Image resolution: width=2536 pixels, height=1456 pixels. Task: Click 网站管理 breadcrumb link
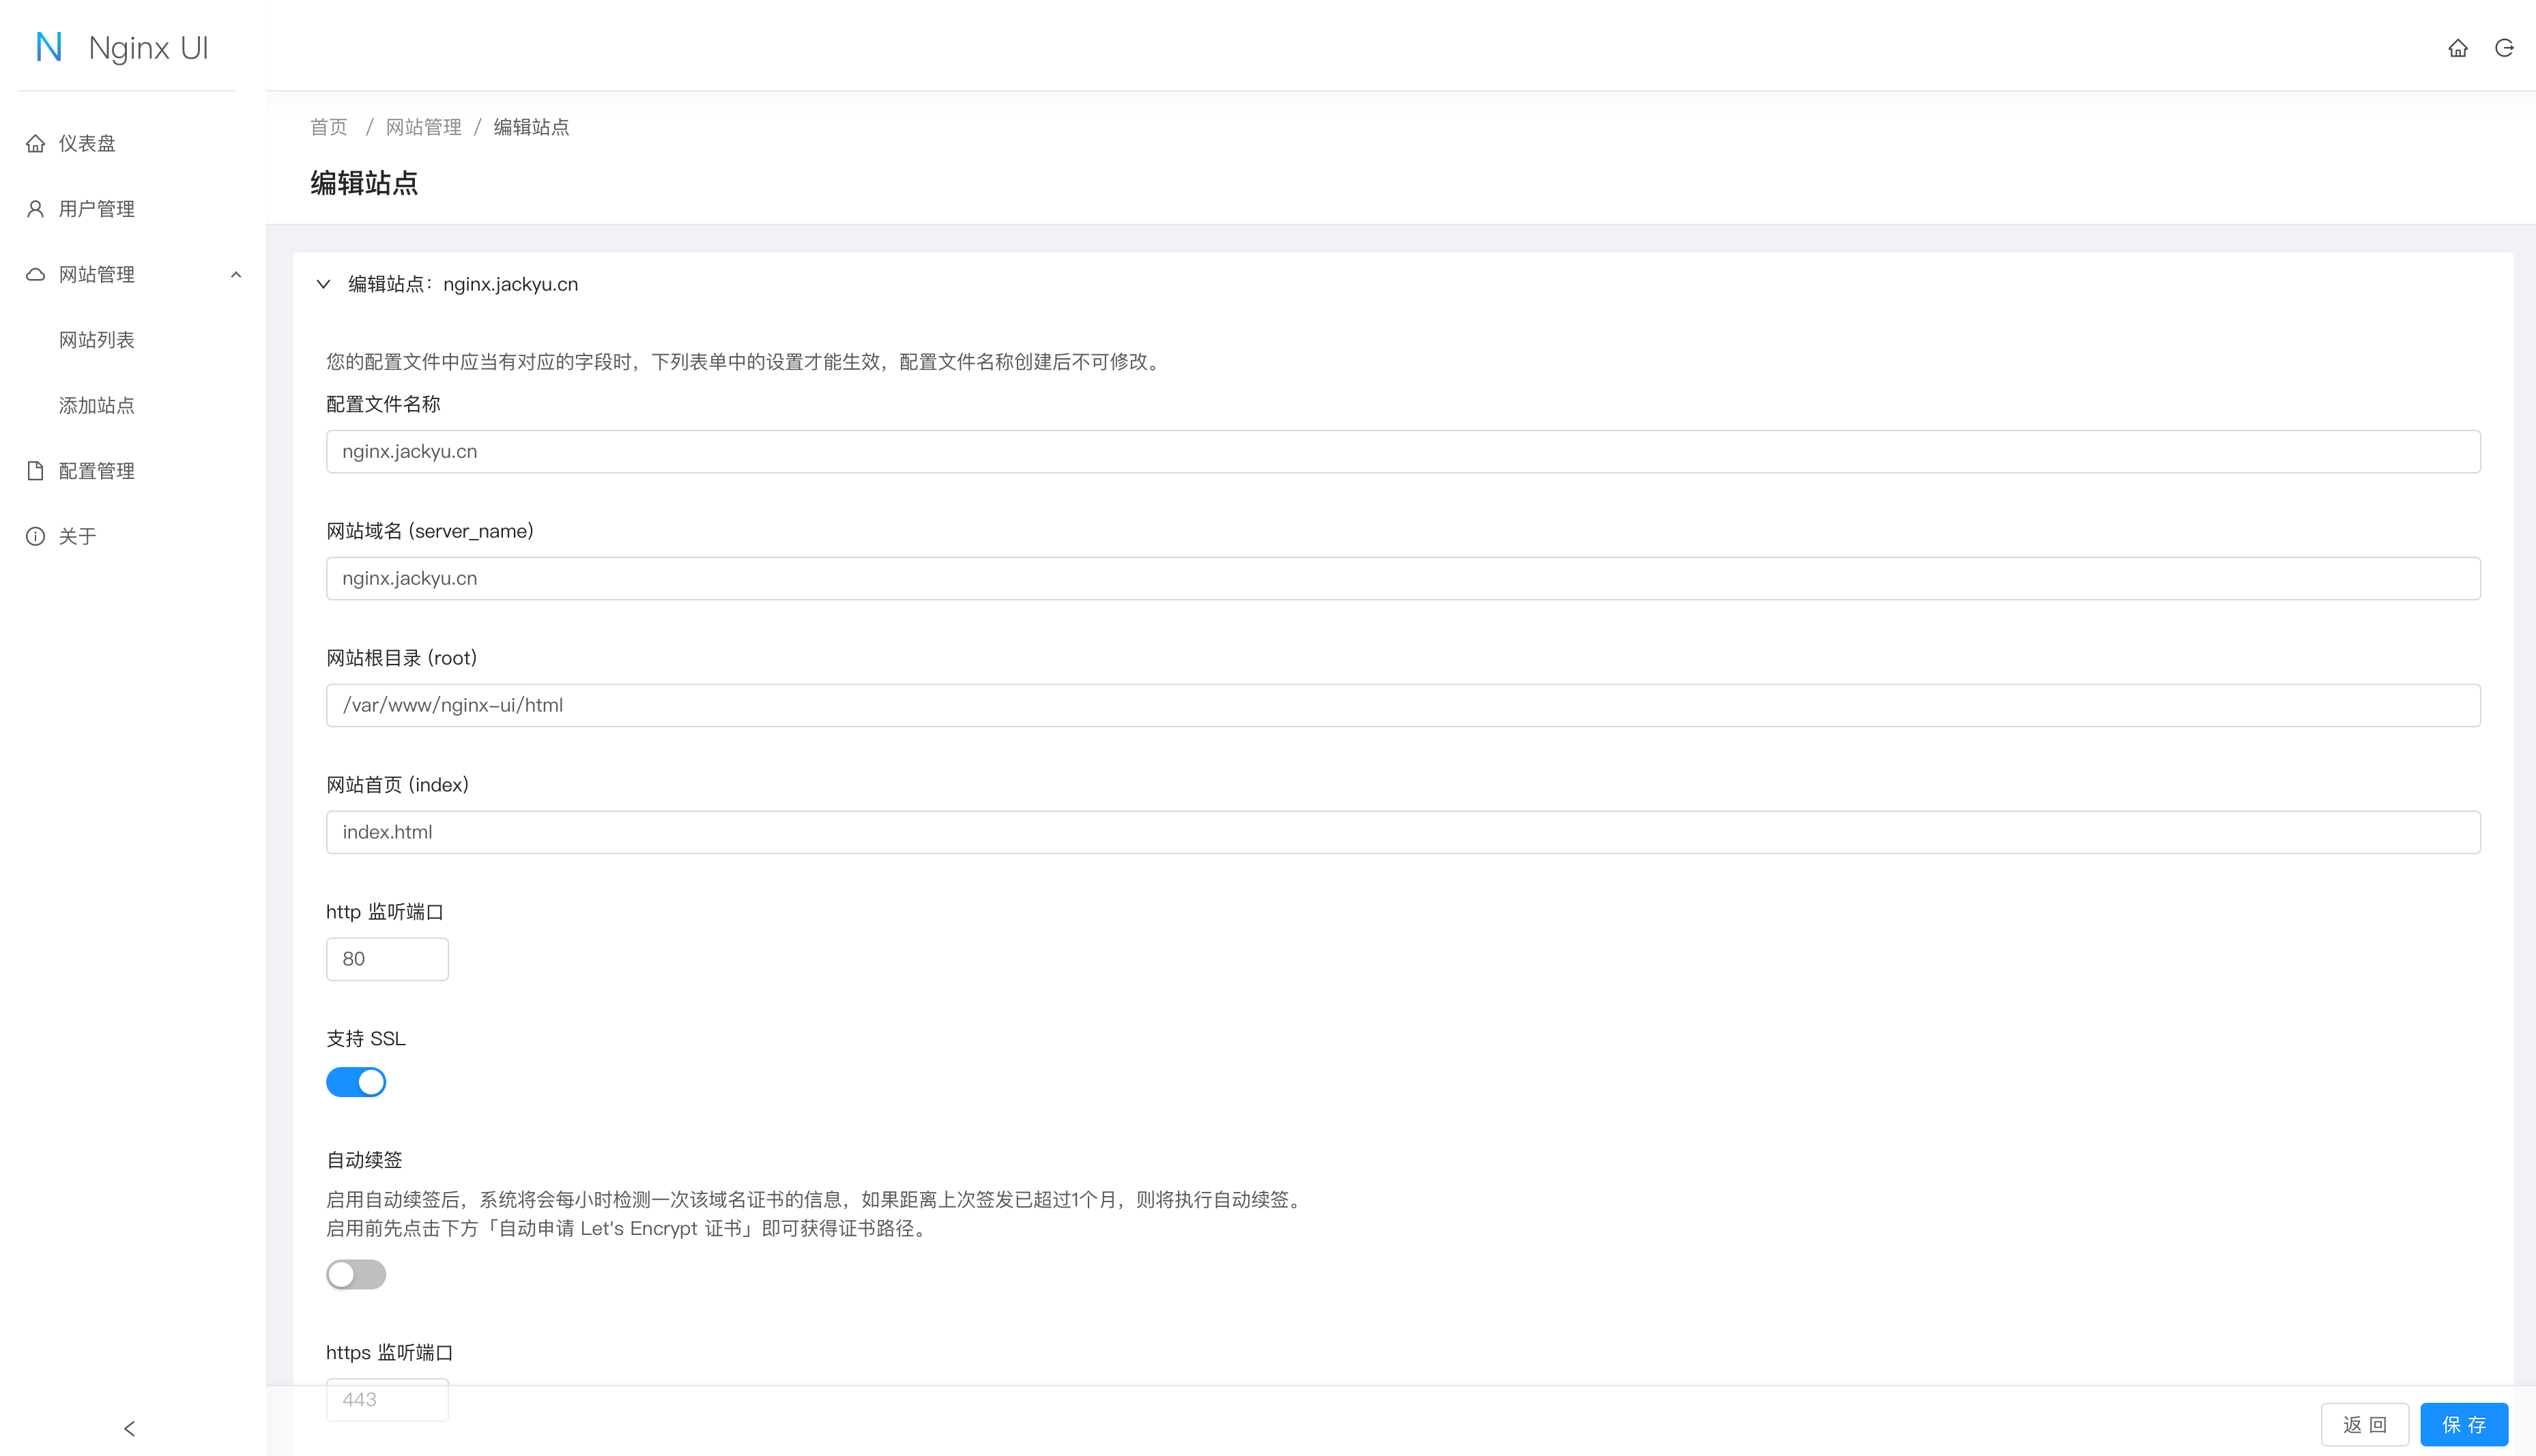(x=423, y=127)
